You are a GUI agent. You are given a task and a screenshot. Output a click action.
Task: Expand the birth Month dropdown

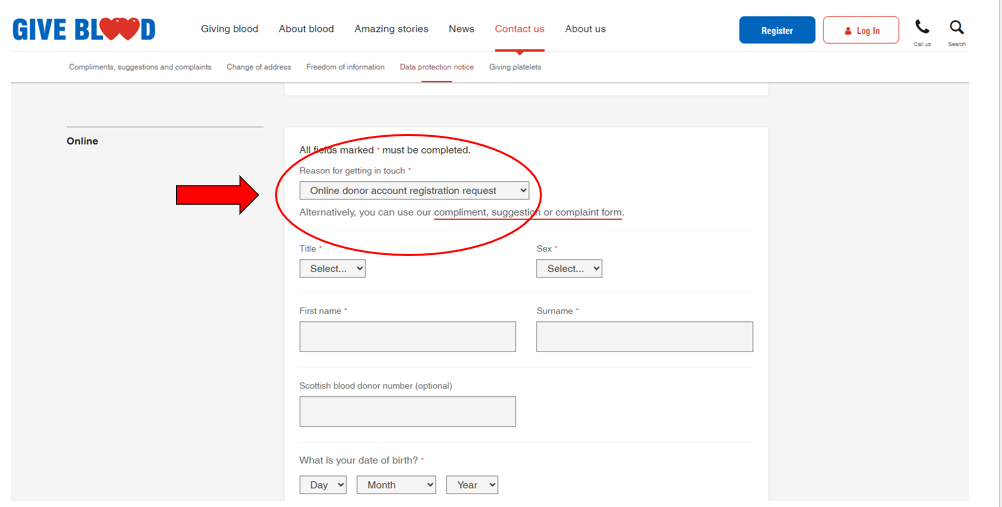coord(396,485)
